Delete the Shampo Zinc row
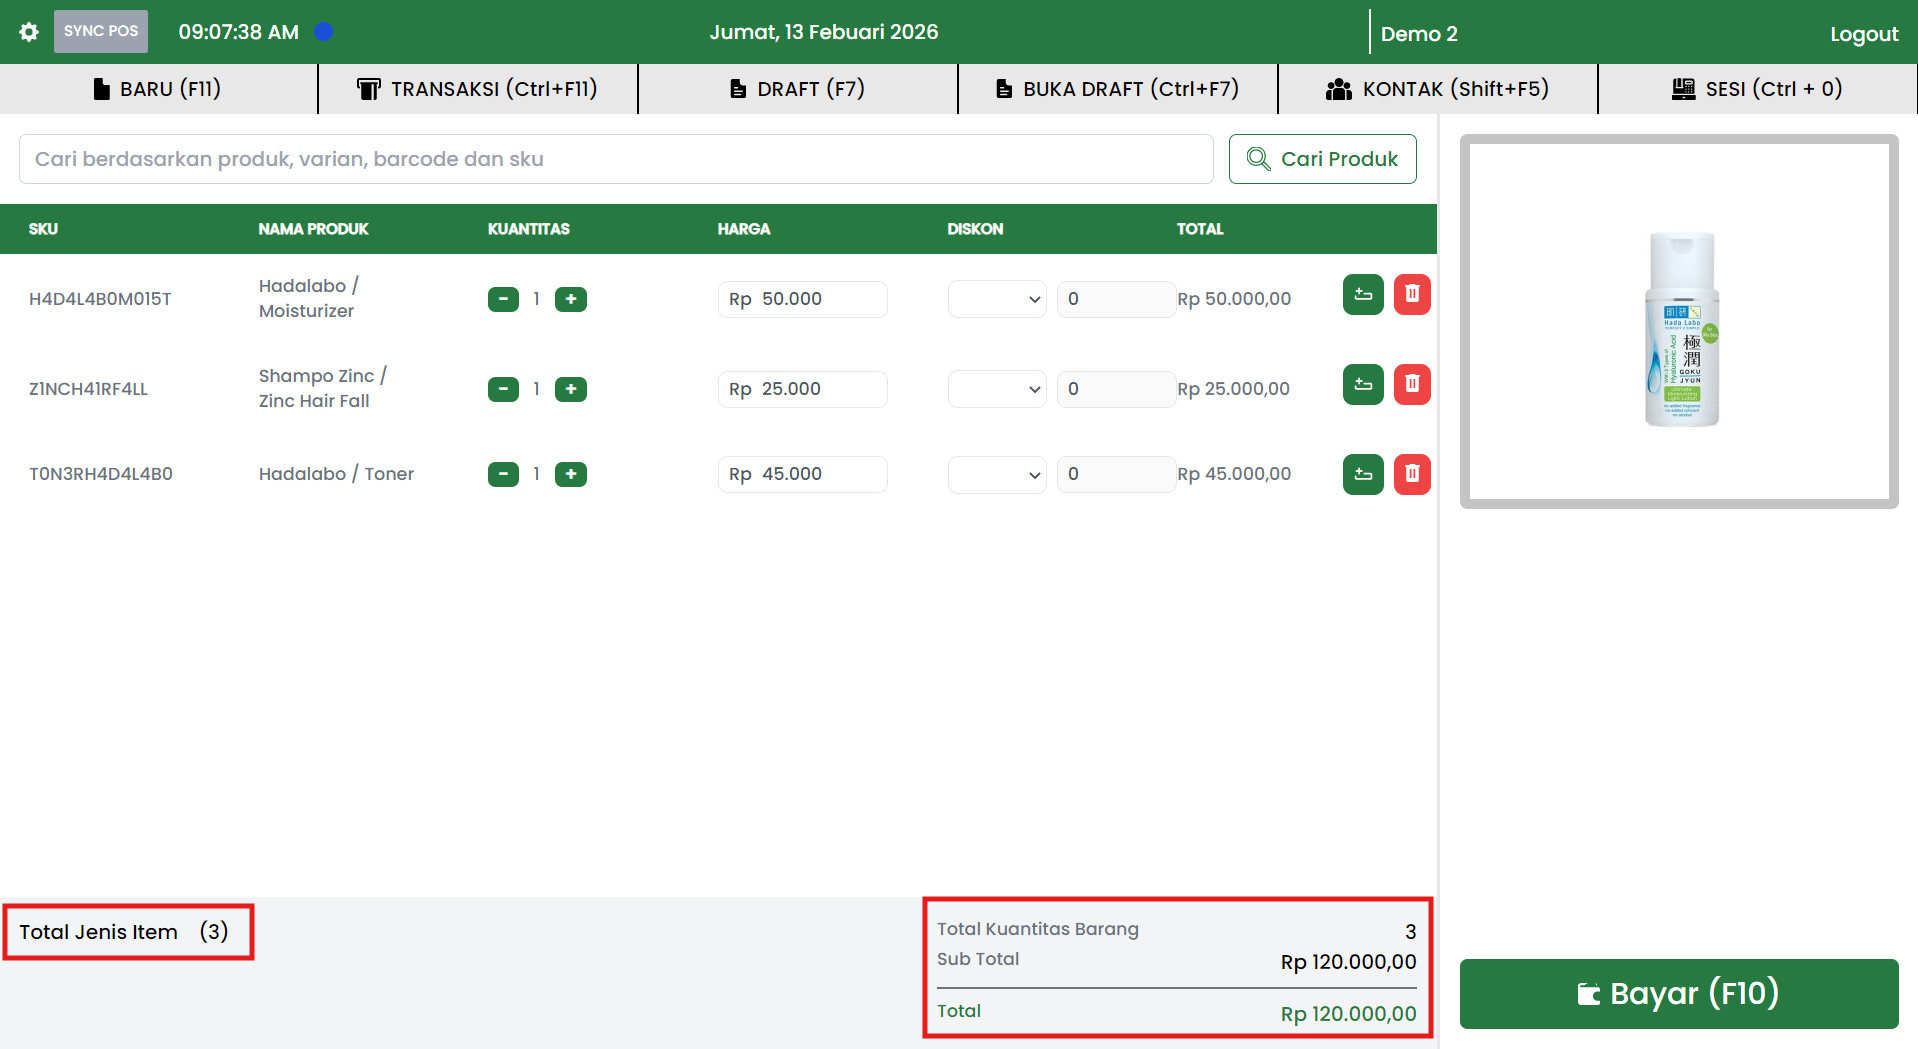The width and height of the screenshot is (1918, 1049). pos(1411,385)
